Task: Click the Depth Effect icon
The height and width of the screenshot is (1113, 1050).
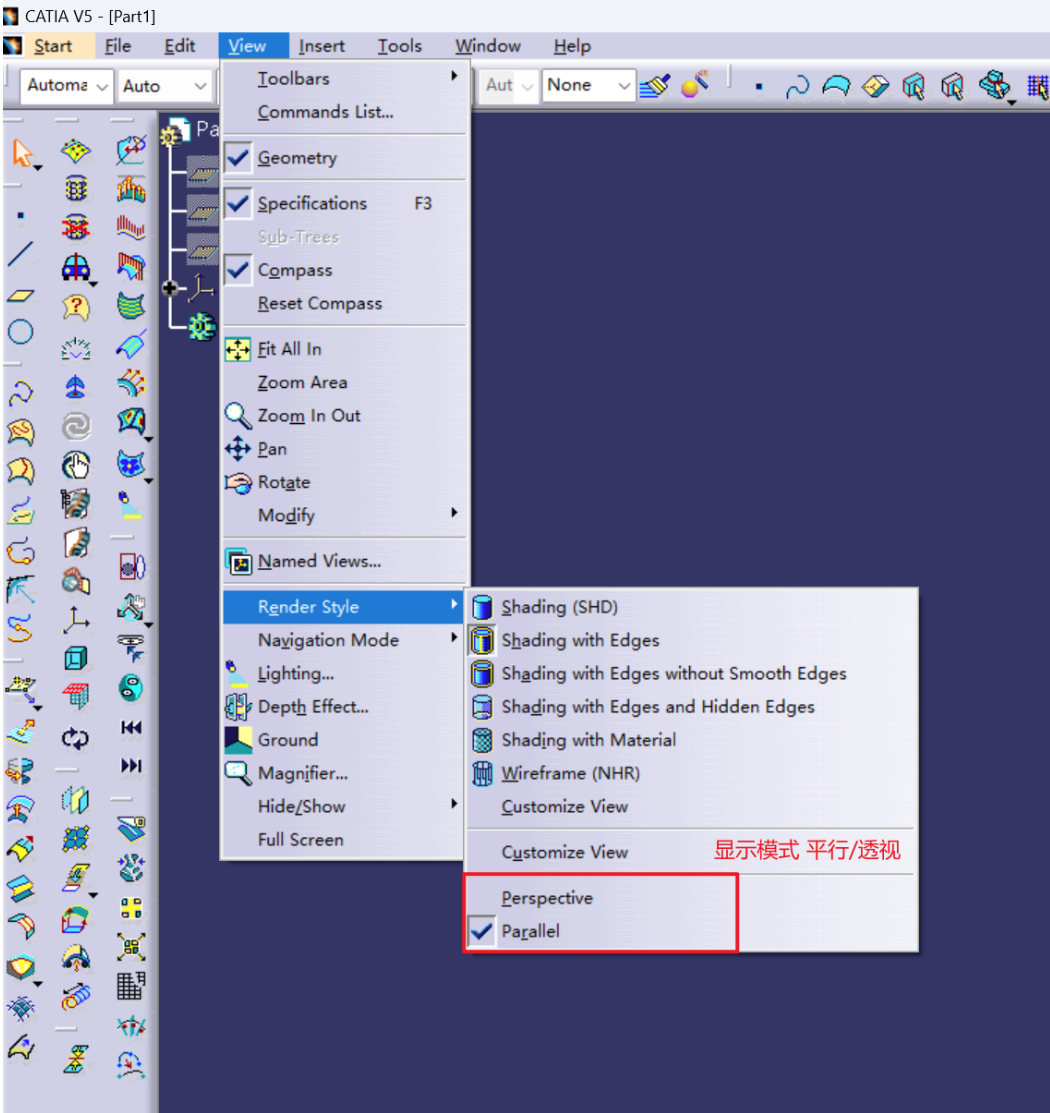Action: tap(238, 706)
